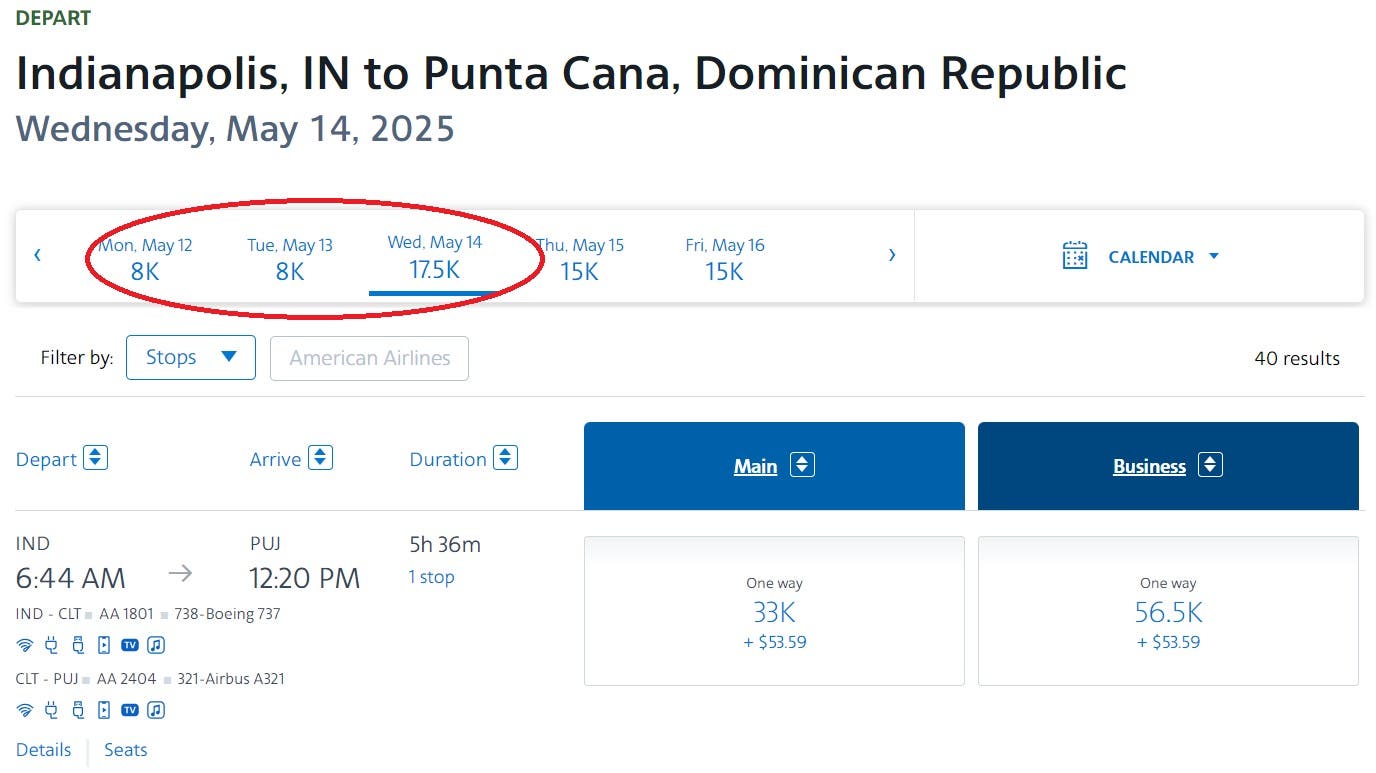Open flight Details link

click(x=44, y=750)
